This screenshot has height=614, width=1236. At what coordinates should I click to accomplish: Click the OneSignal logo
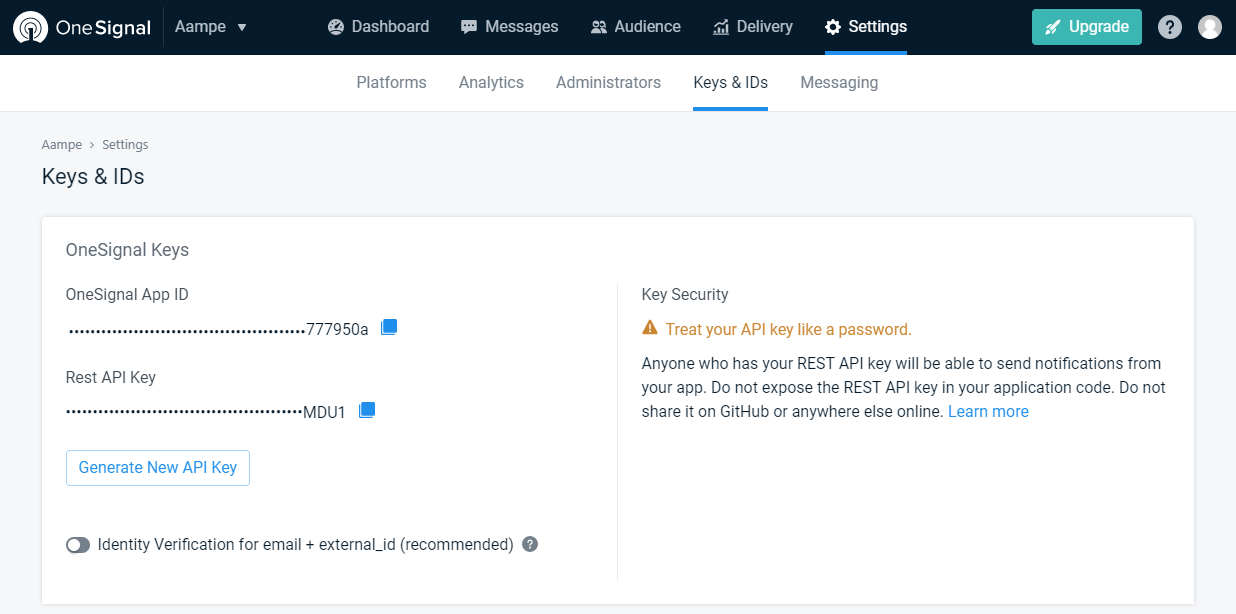(x=82, y=27)
